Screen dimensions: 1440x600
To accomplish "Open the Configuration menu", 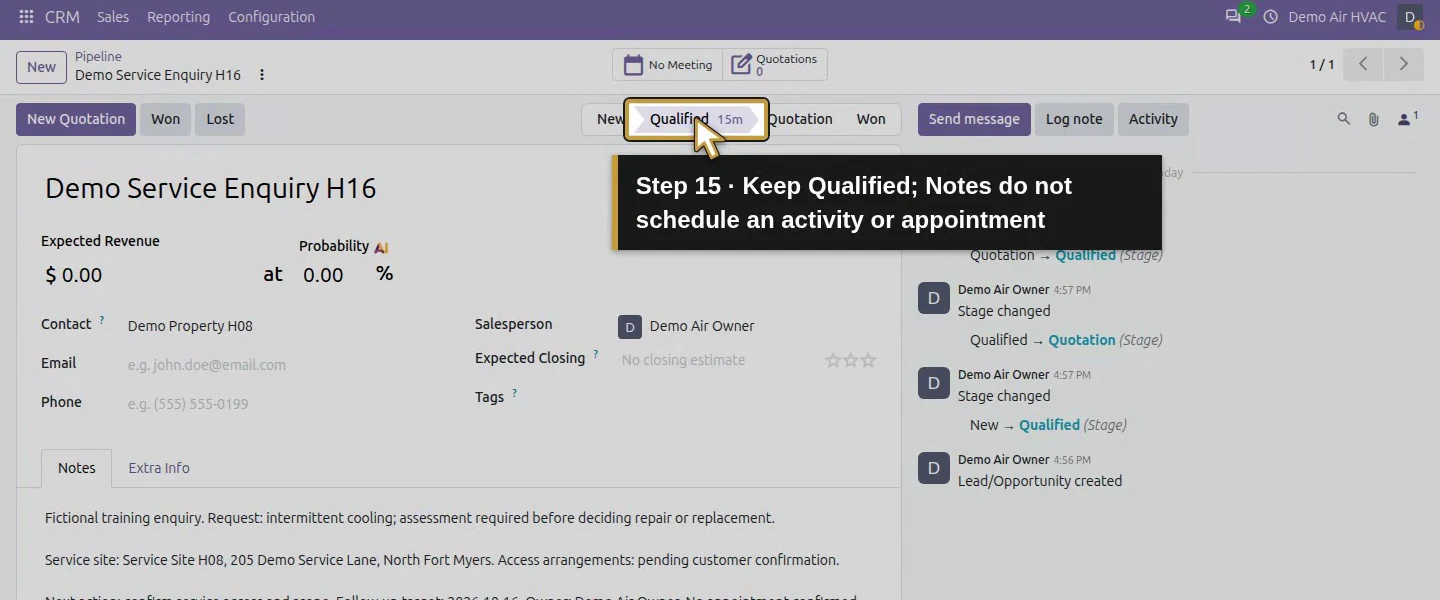I will coord(271,17).
